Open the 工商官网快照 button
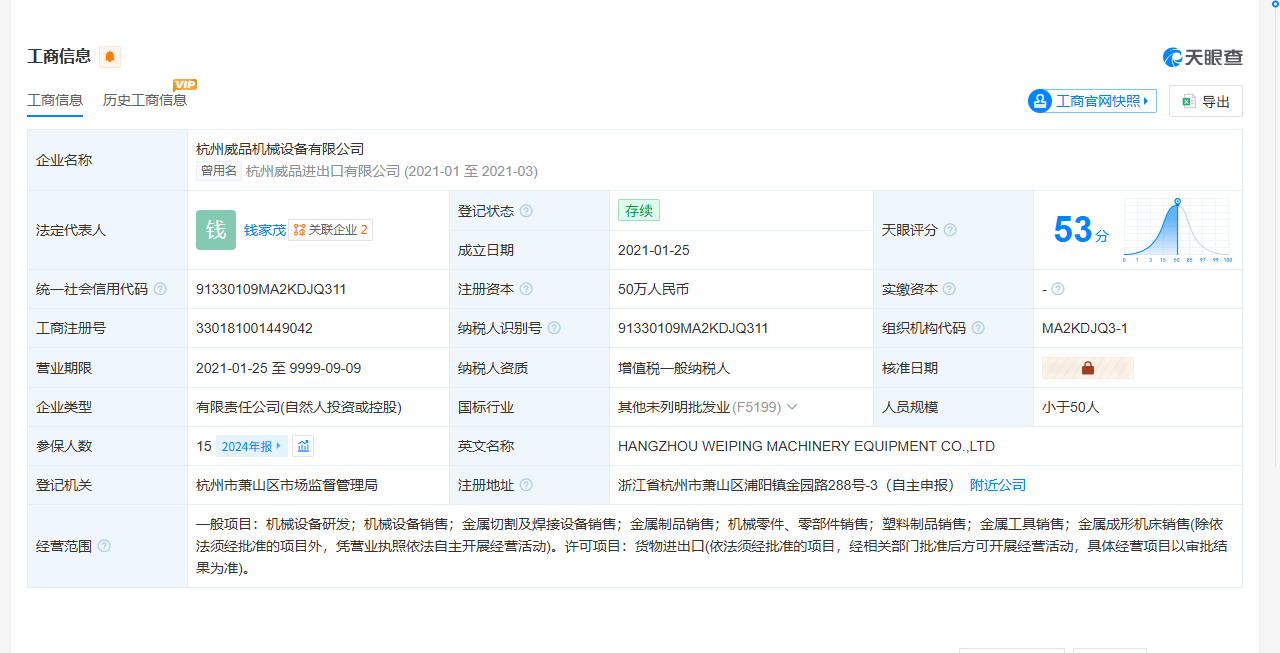 (1092, 101)
